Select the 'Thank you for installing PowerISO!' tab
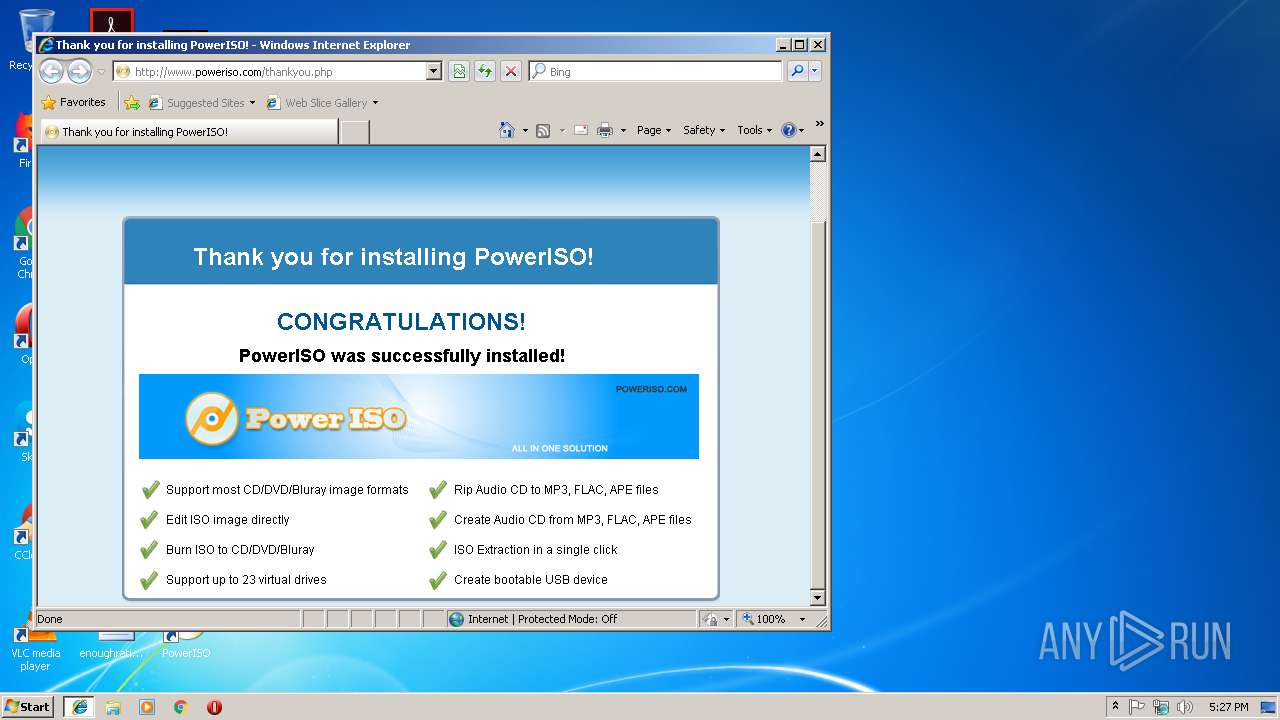The image size is (1280, 720). [189, 131]
